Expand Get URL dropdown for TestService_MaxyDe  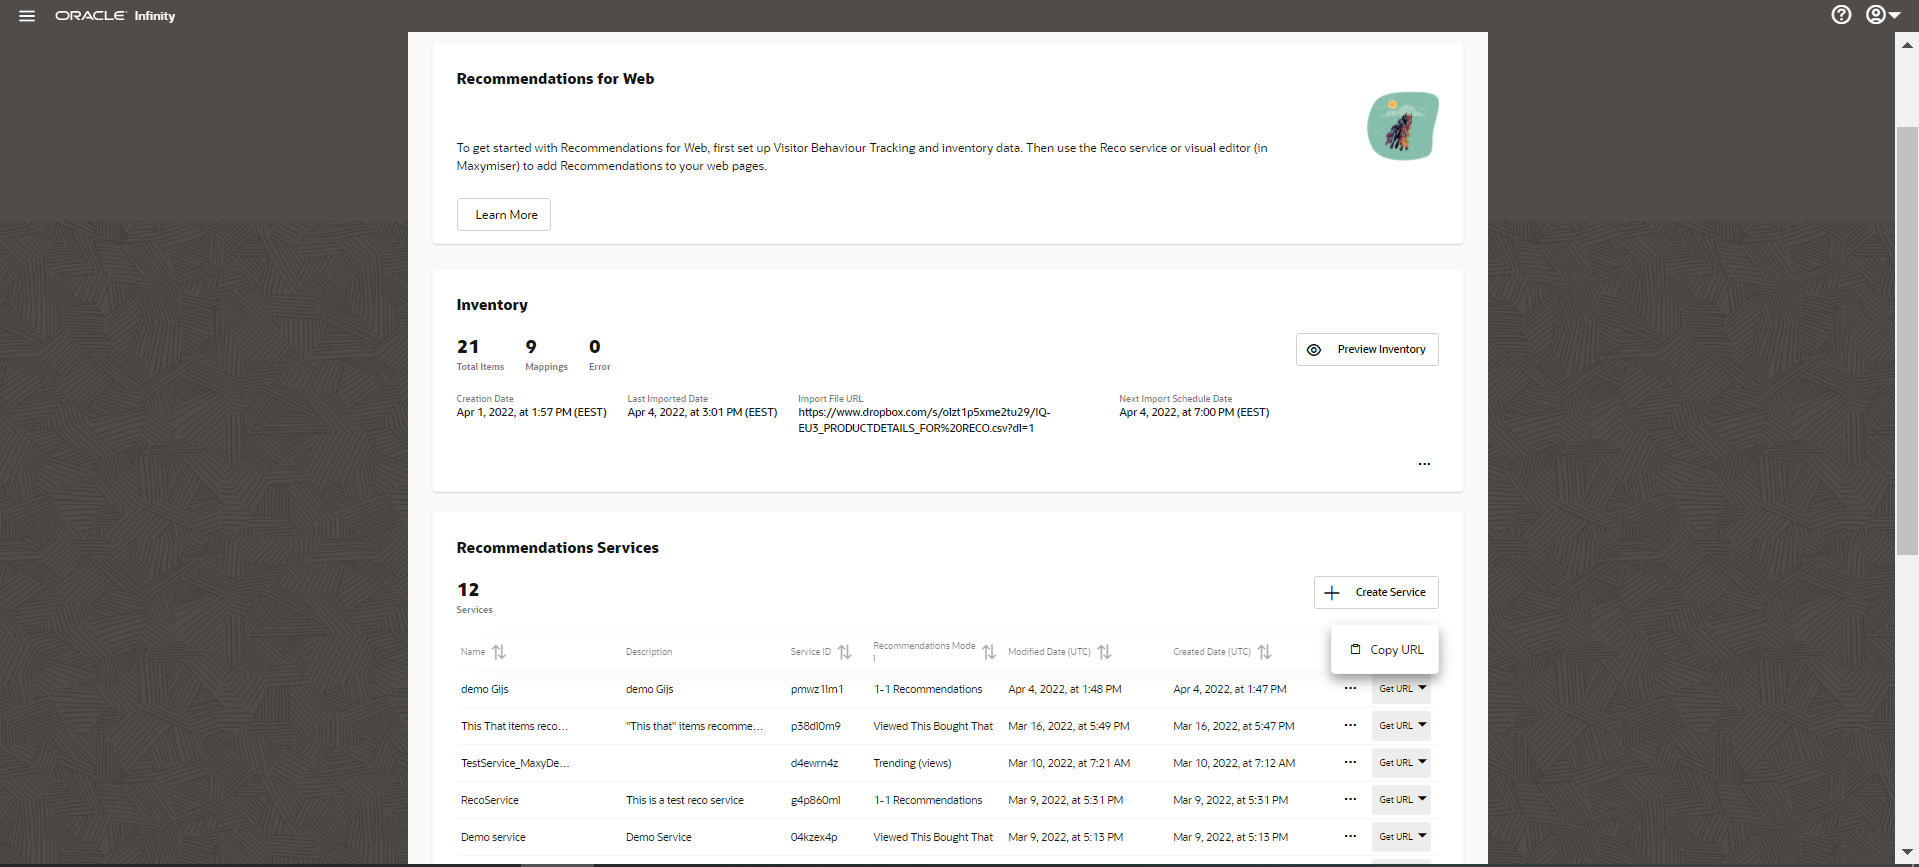coord(1401,763)
